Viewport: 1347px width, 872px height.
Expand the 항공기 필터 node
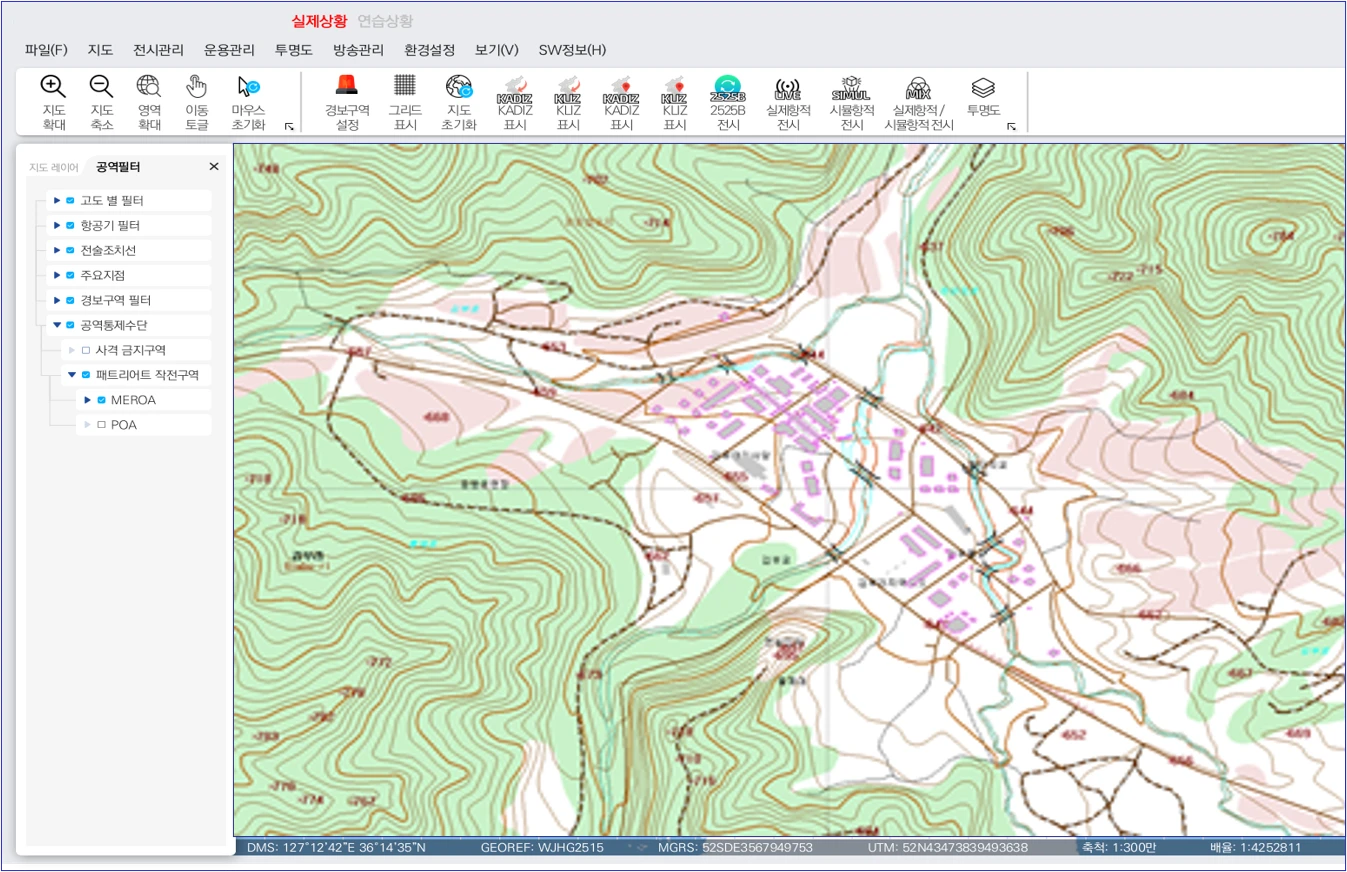57,225
